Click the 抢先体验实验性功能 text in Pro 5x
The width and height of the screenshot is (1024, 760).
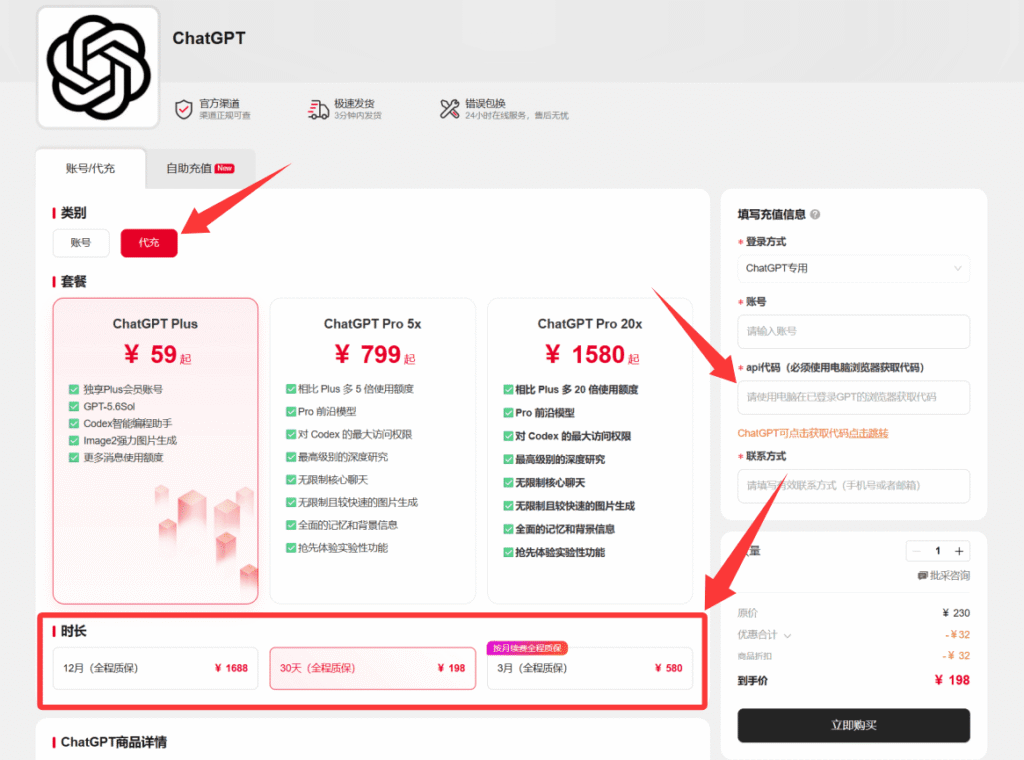pyautogui.click(x=343, y=548)
